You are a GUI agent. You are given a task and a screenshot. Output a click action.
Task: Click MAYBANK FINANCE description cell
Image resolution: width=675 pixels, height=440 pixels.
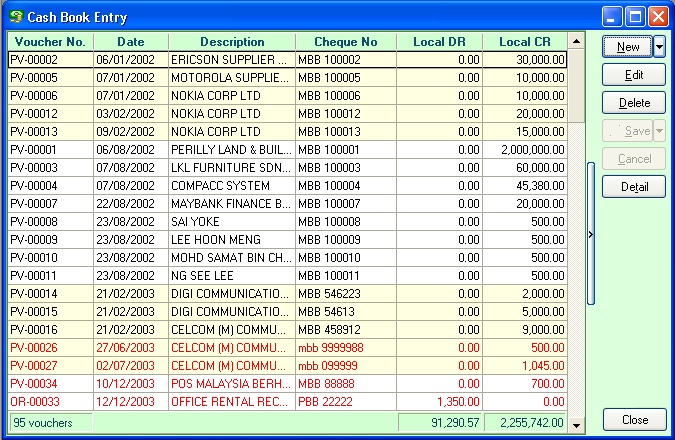point(232,204)
